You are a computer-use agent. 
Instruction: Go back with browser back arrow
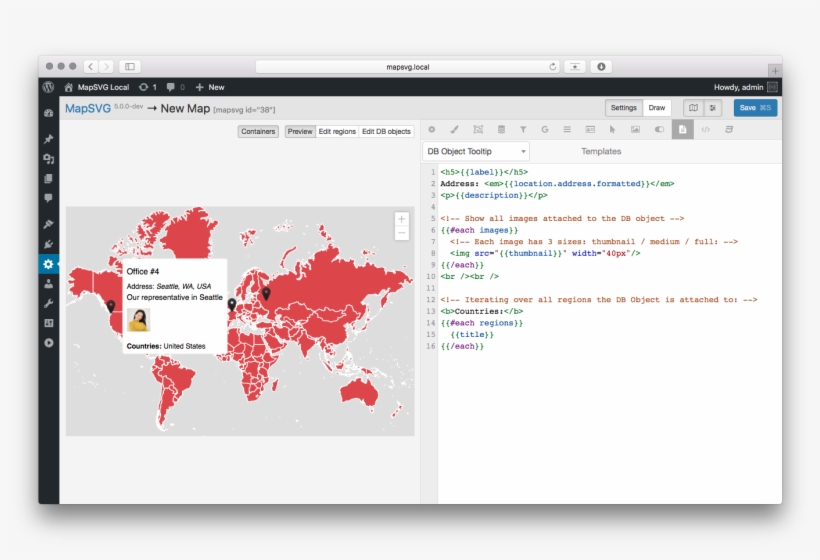click(90, 66)
